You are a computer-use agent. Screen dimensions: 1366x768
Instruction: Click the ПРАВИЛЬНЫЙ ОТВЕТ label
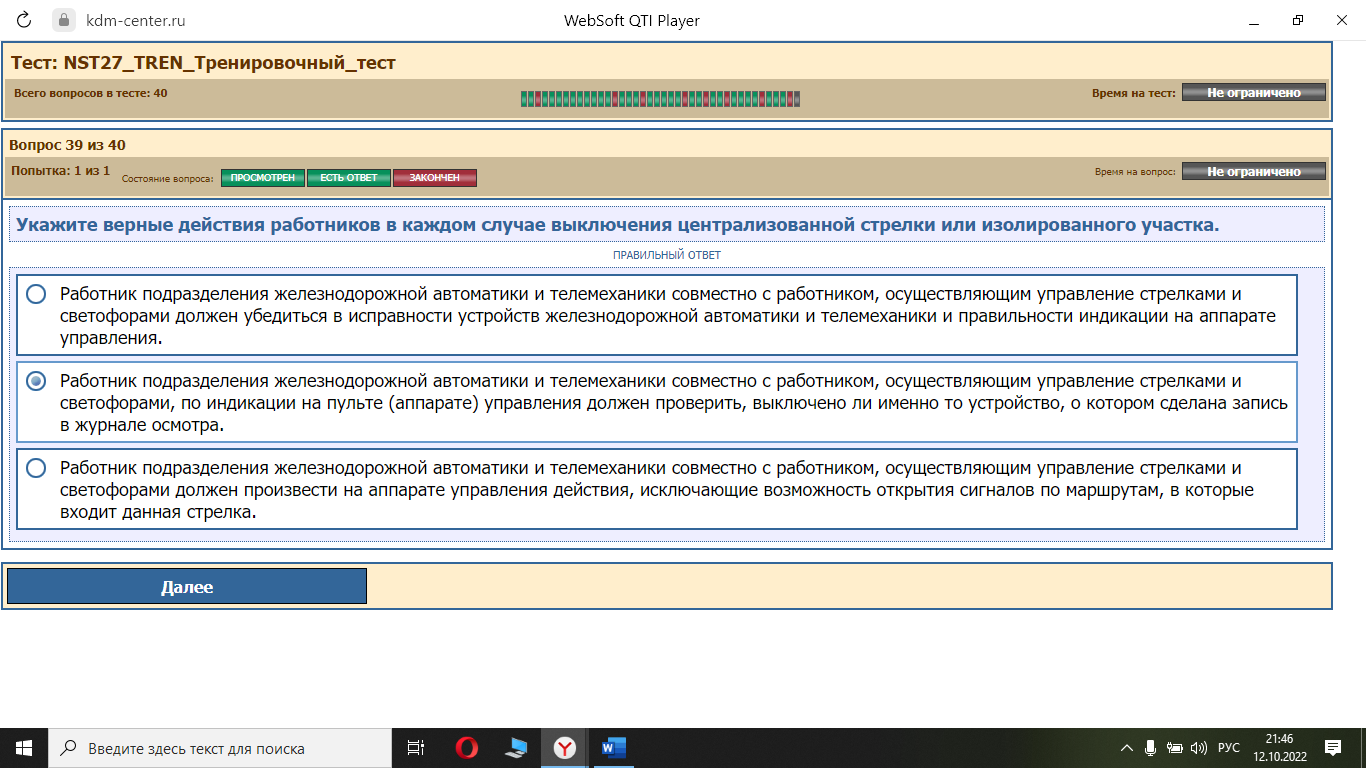point(667,255)
